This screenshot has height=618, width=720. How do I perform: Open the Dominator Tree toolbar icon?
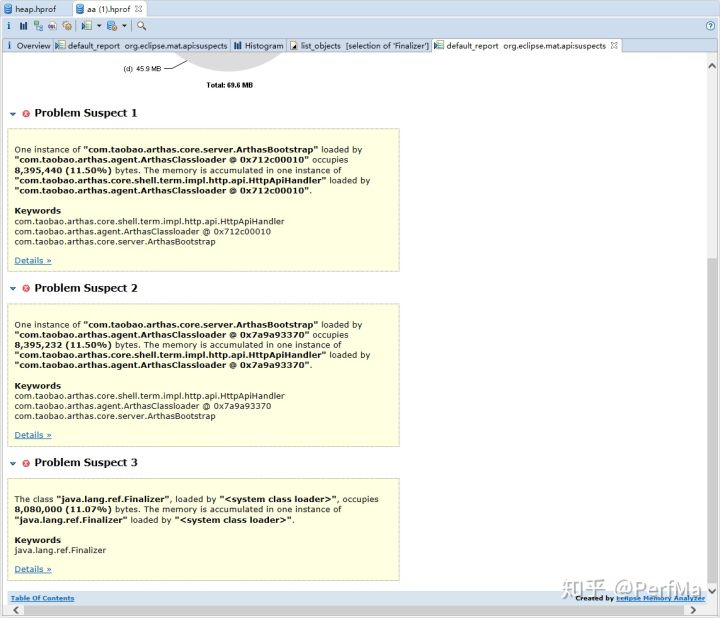click(x=38, y=26)
